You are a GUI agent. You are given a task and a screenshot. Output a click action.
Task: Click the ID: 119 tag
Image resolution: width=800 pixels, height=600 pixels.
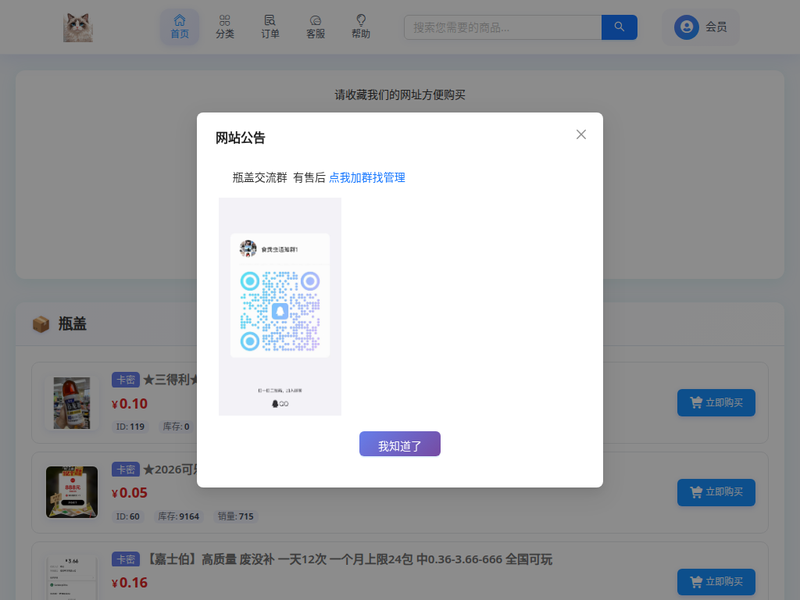[x=130, y=427]
